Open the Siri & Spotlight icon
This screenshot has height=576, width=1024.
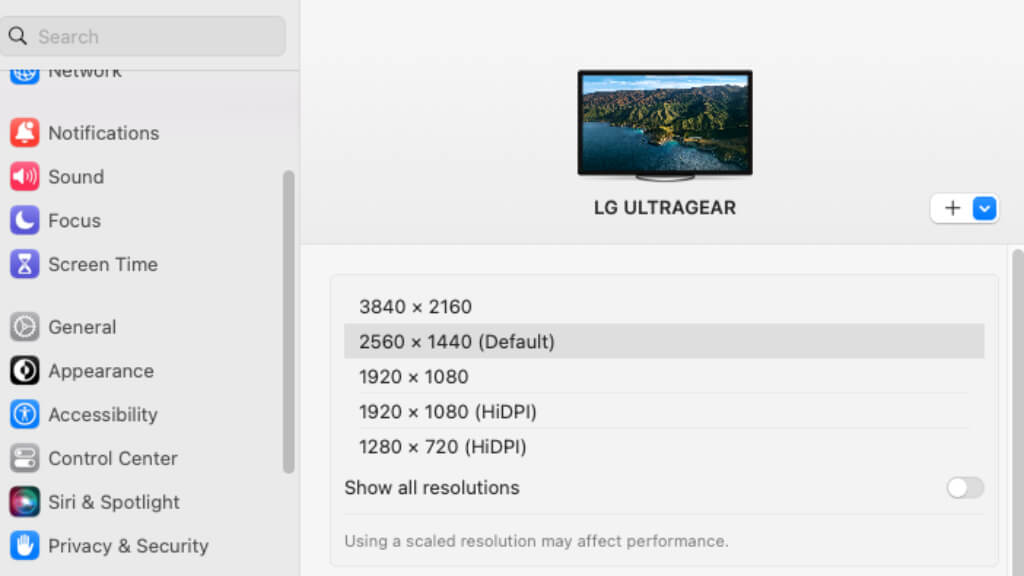coord(24,502)
